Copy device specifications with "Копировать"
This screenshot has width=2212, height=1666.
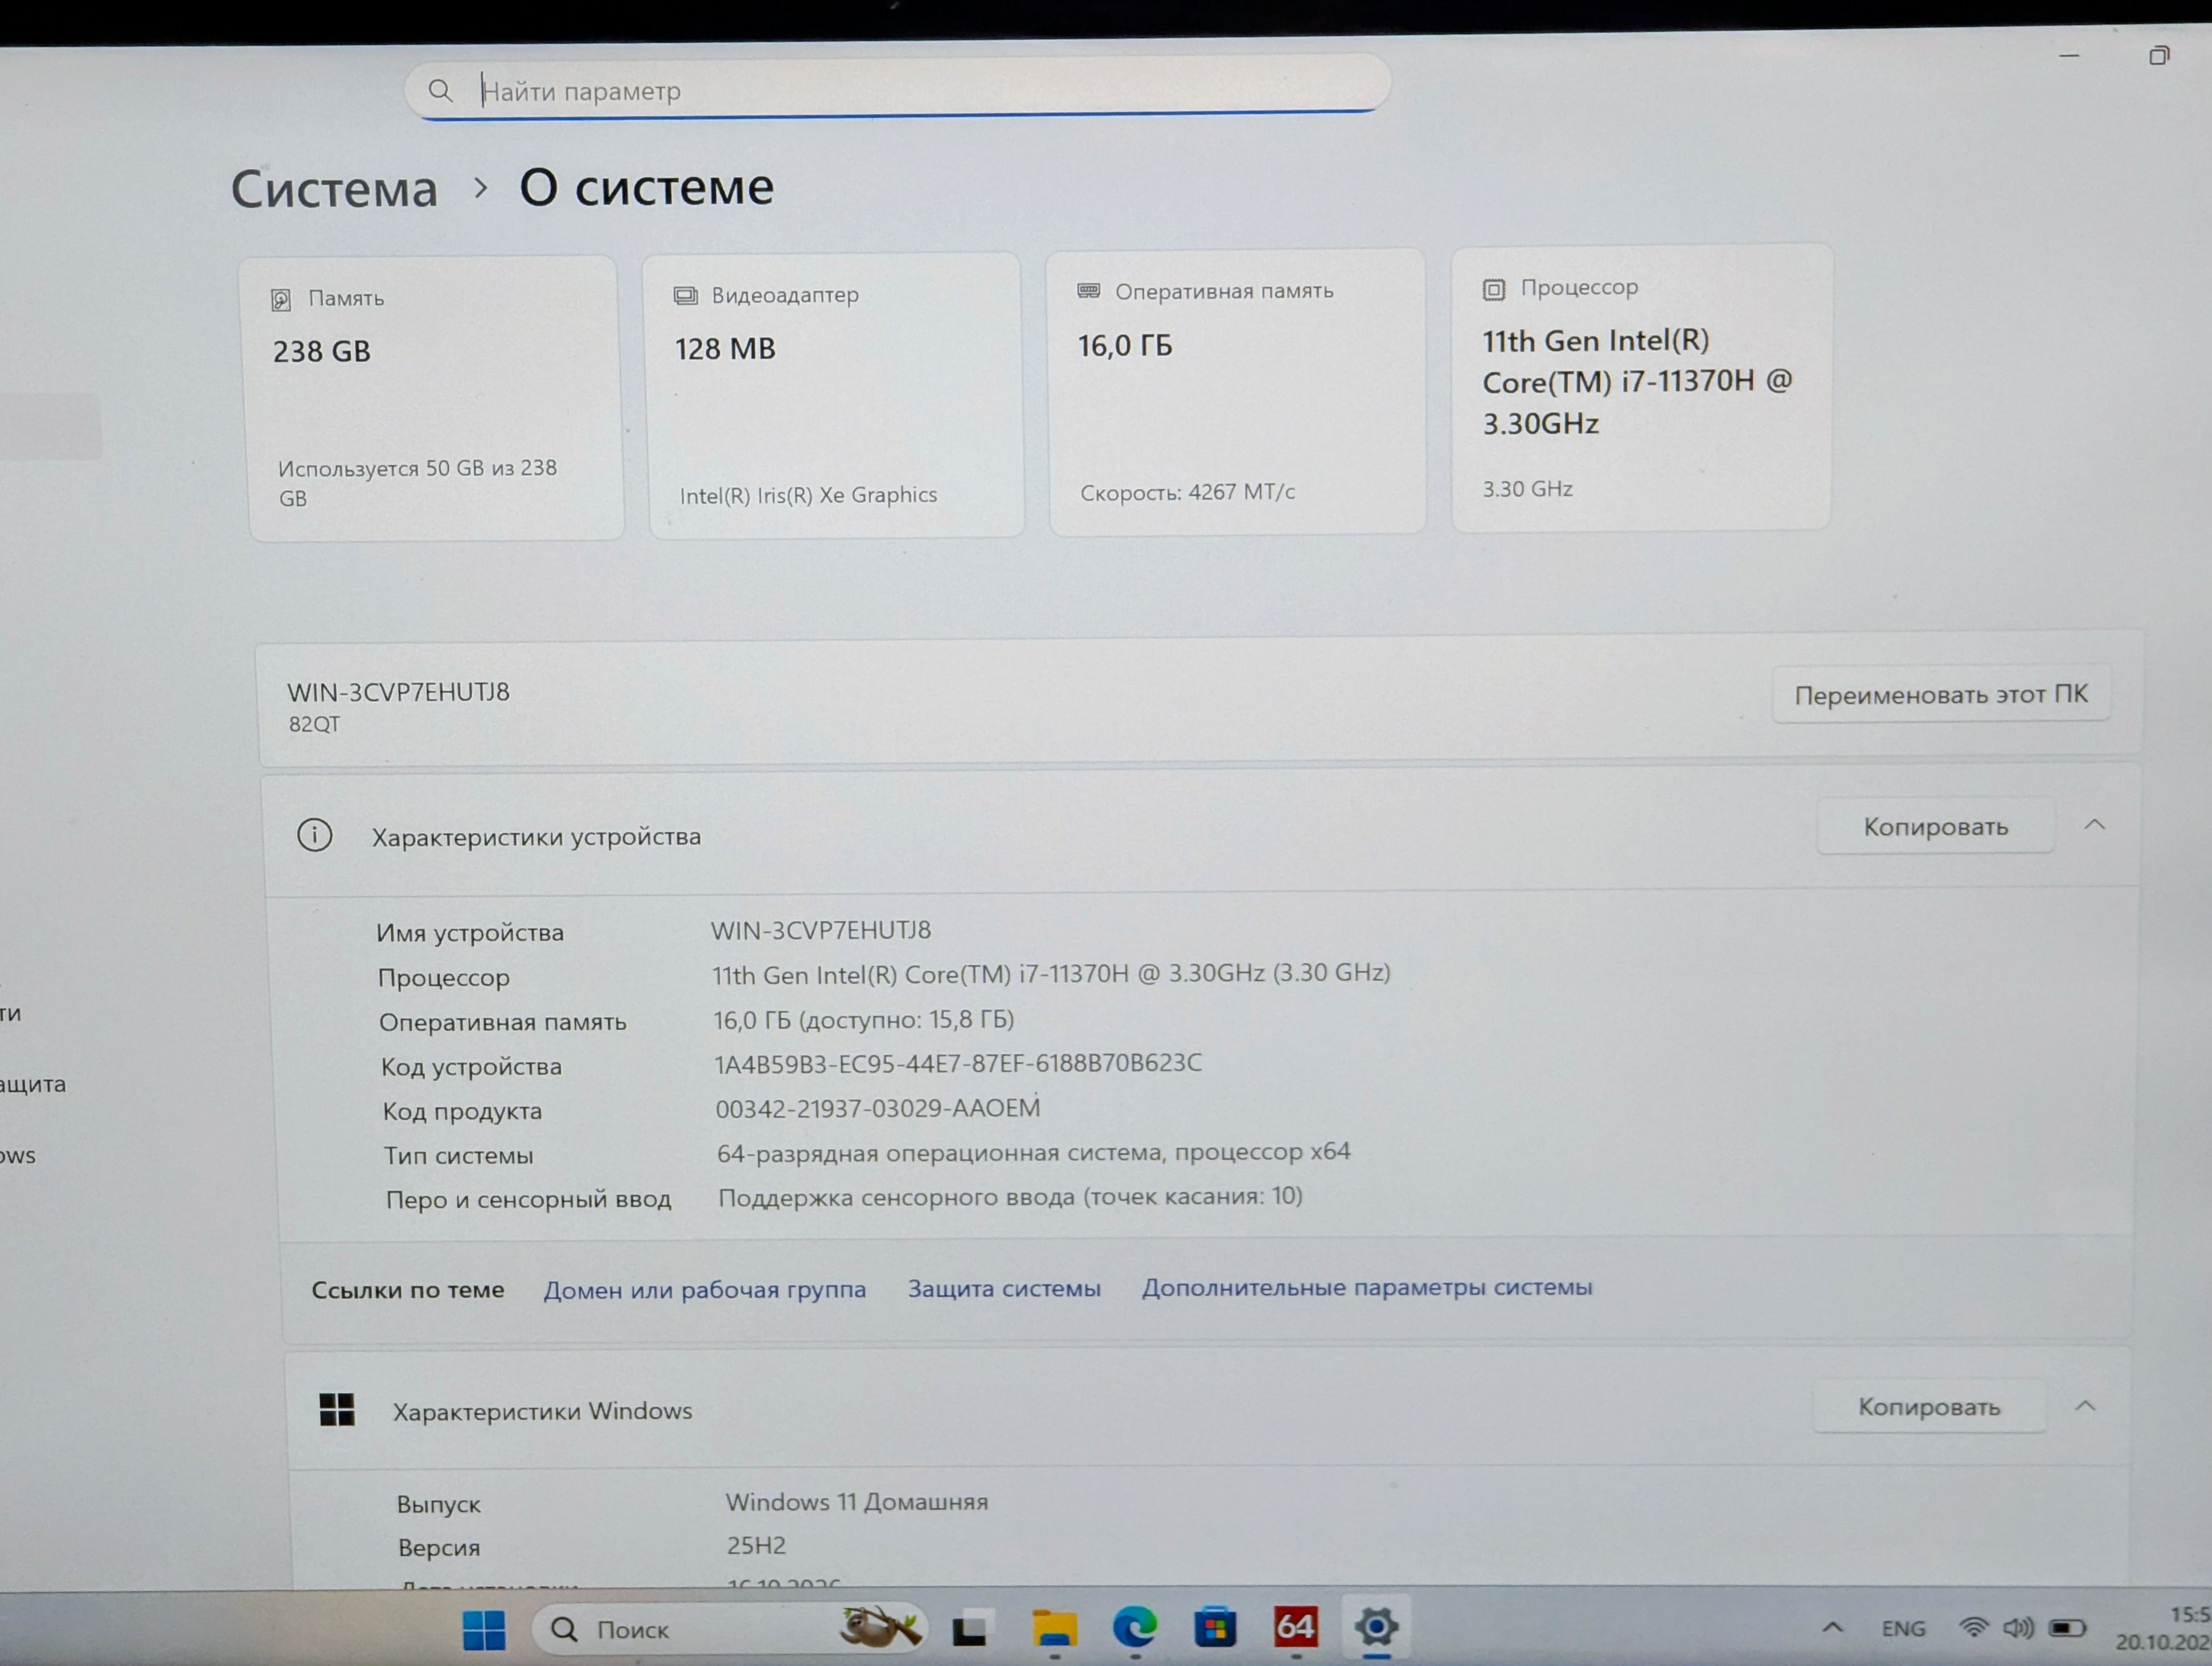click(1935, 827)
